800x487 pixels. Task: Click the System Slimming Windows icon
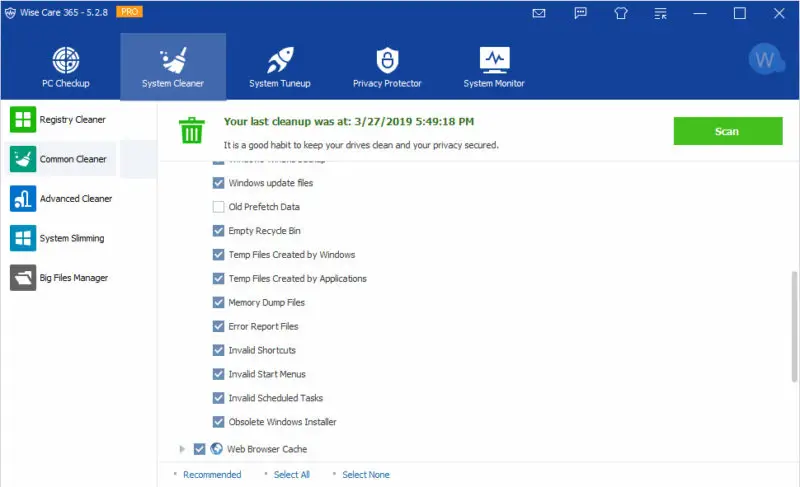(x=23, y=238)
